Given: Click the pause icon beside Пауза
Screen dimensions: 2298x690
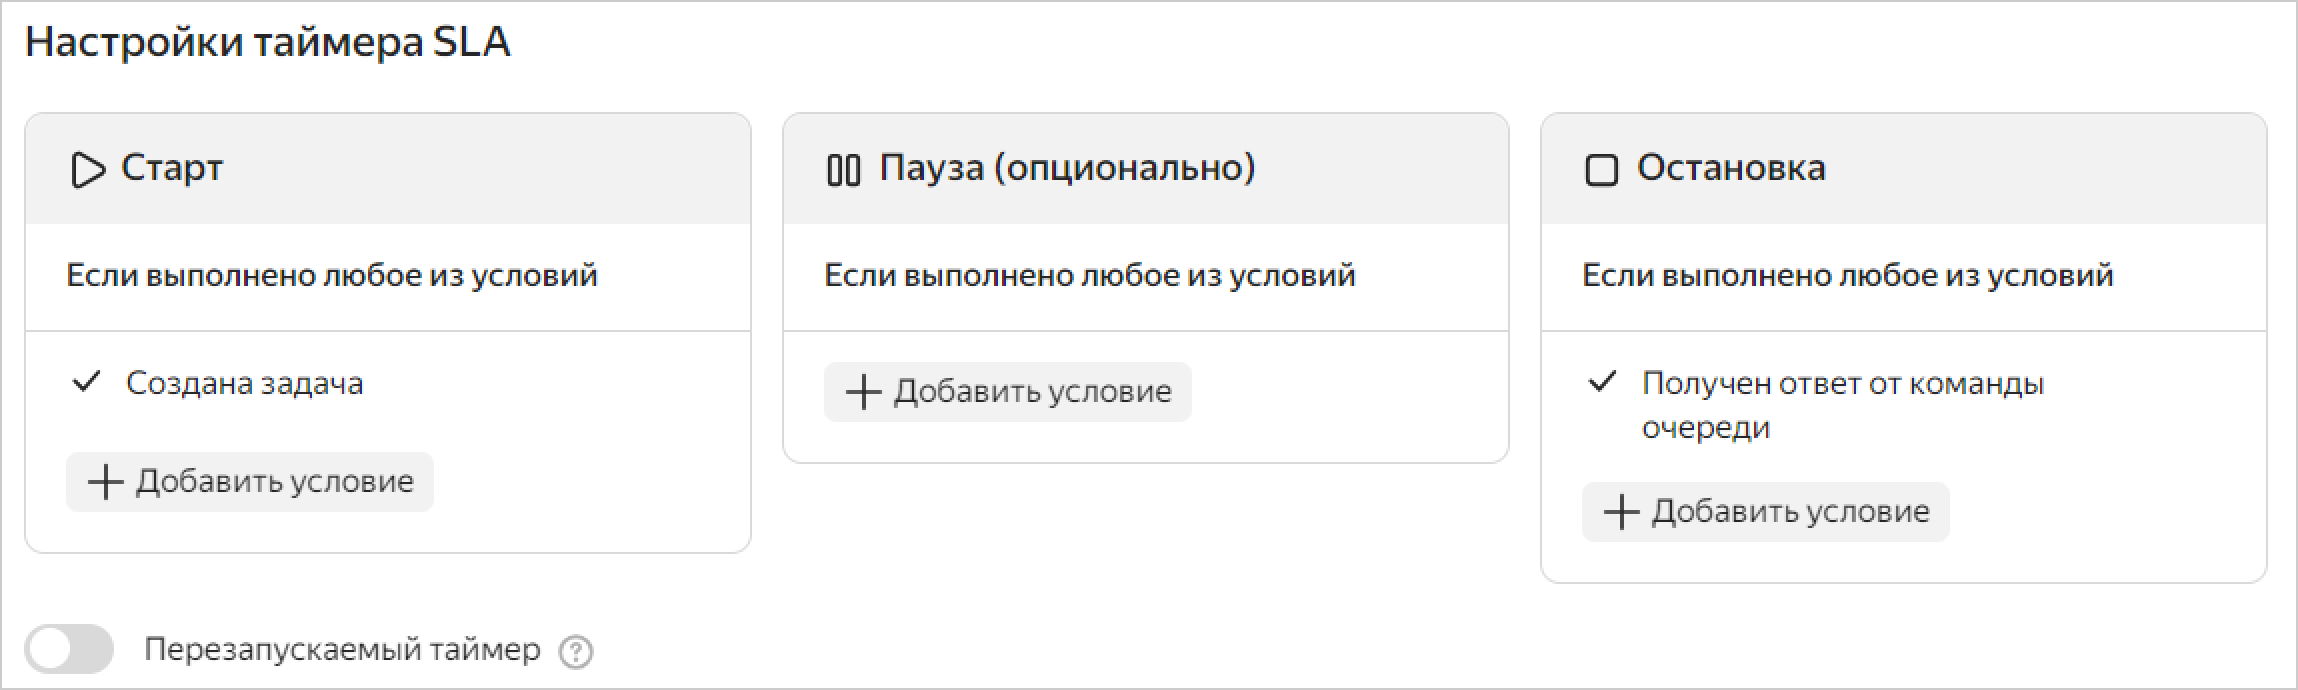Looking at the screenshot, I should pyautogui.click(x=843, y=170).
